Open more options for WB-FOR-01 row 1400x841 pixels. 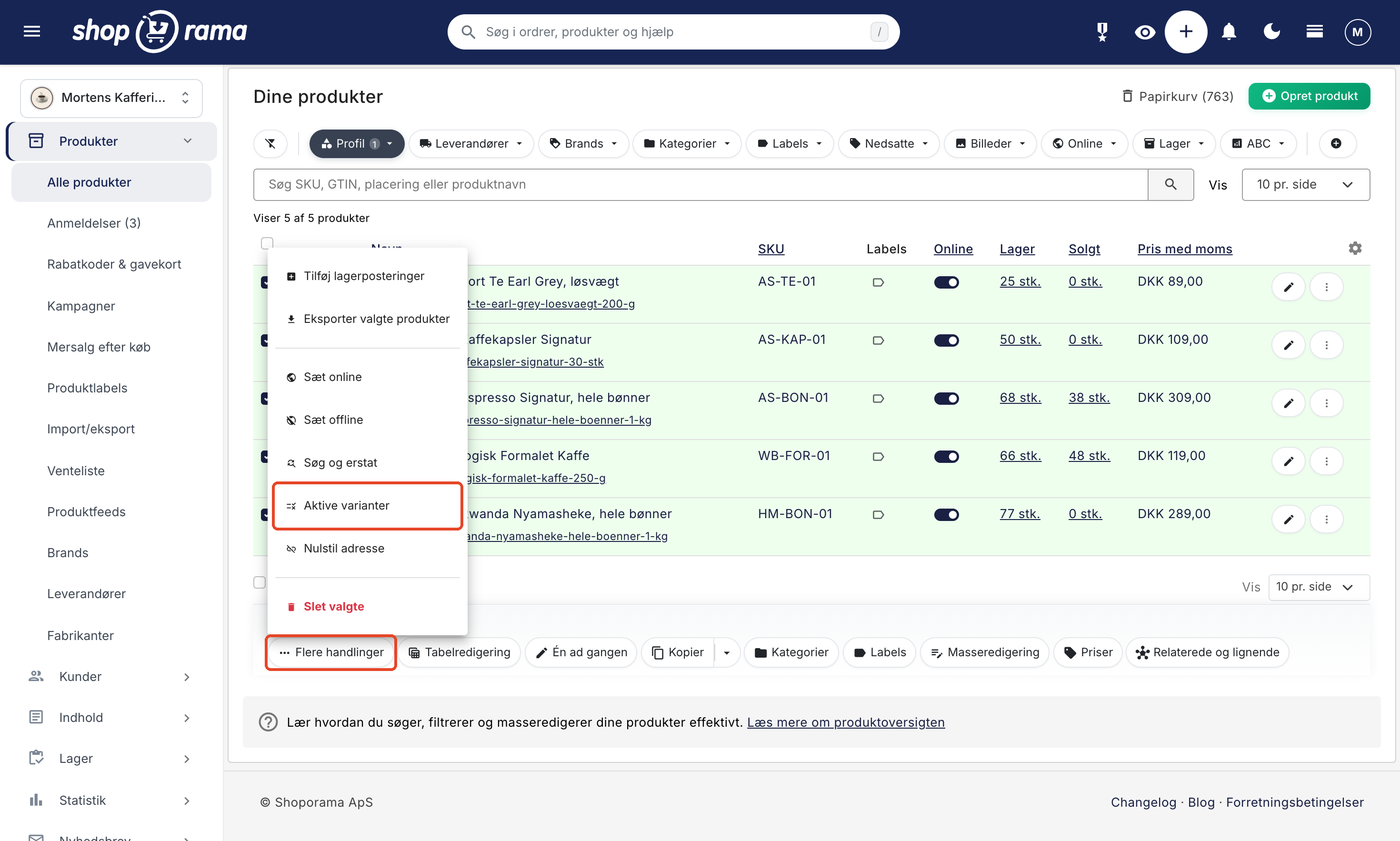pos(1327,461)
